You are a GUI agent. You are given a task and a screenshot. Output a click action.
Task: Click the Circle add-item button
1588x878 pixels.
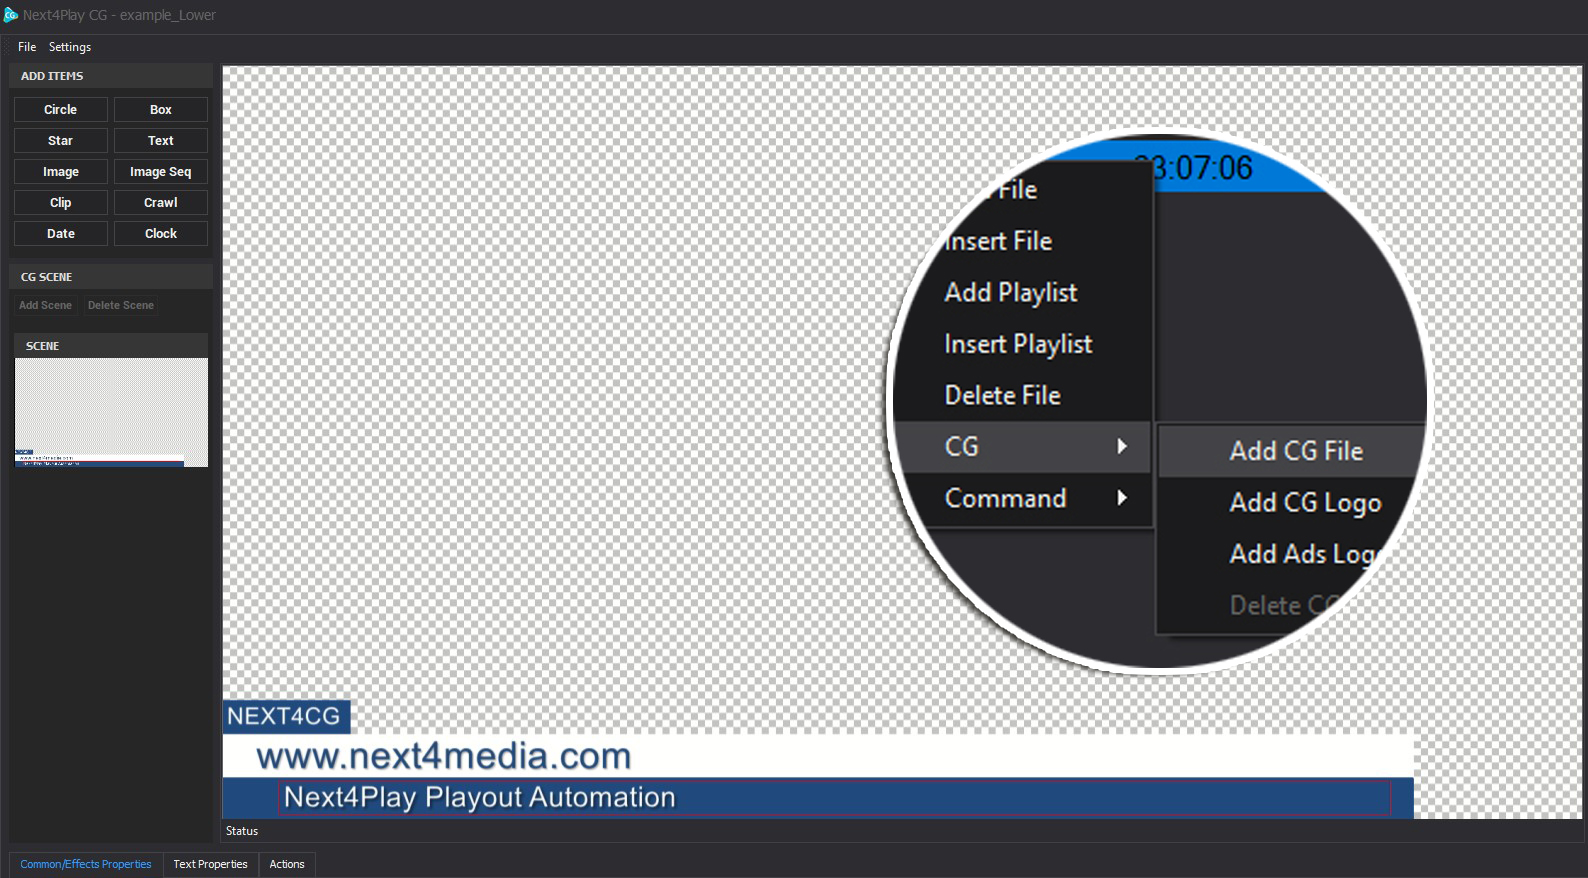coord(60,110)
